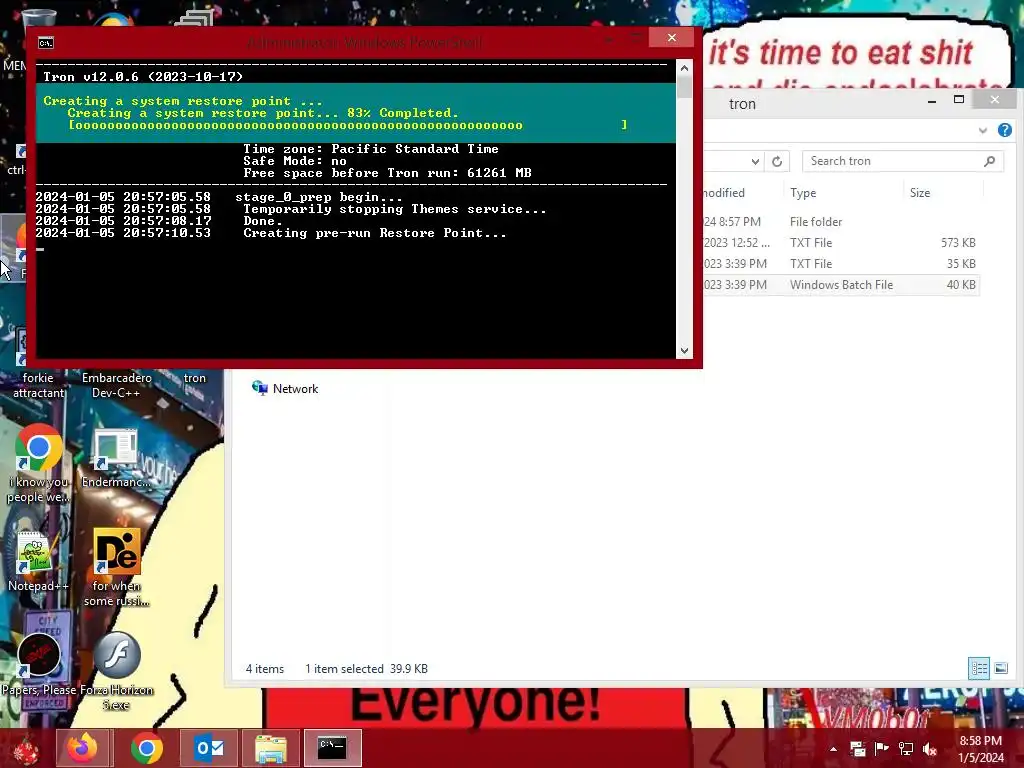Open network status tray icon
This screenshot has width=1024, height=768.
point(906,749)
